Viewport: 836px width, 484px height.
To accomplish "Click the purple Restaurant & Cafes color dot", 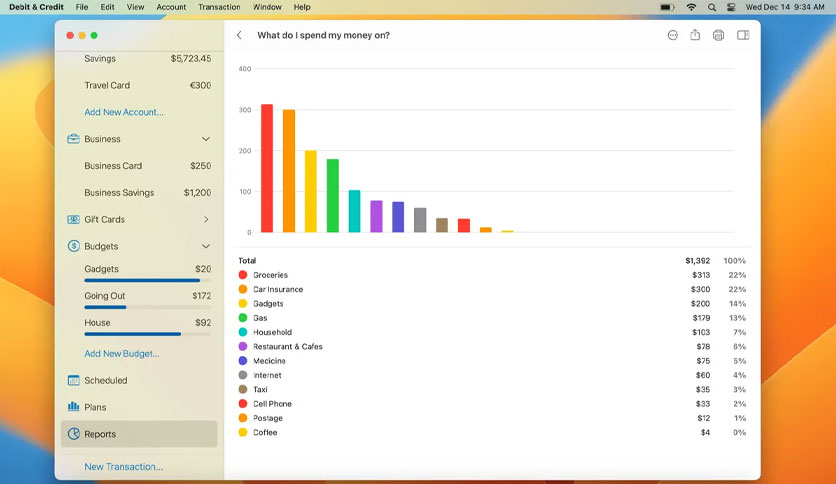I will coord(243,346).
